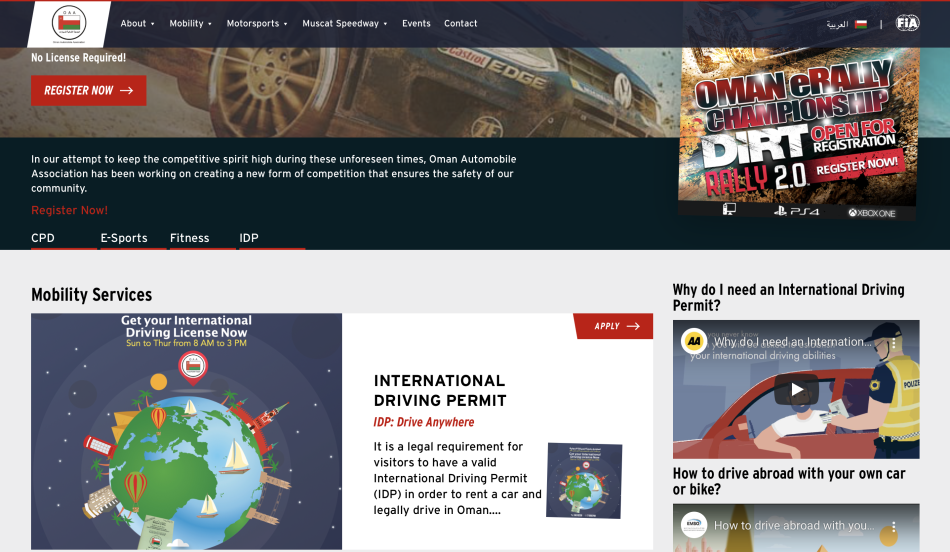Click the 'IDP: Drive Anywhere' subtitle
Image resolution: width=950 pixels, height=552 pixels.
coord(424,422)
